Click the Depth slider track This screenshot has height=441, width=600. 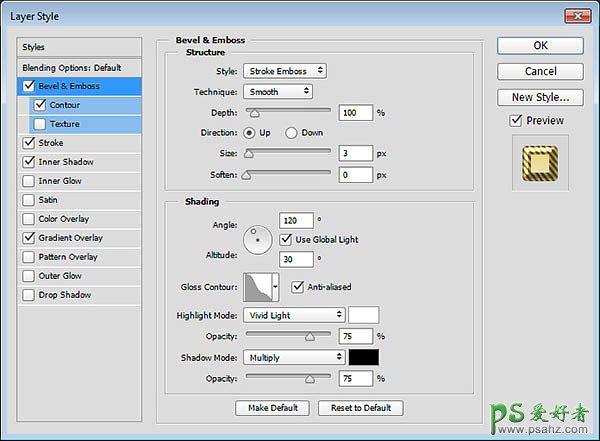pos(288,113)
